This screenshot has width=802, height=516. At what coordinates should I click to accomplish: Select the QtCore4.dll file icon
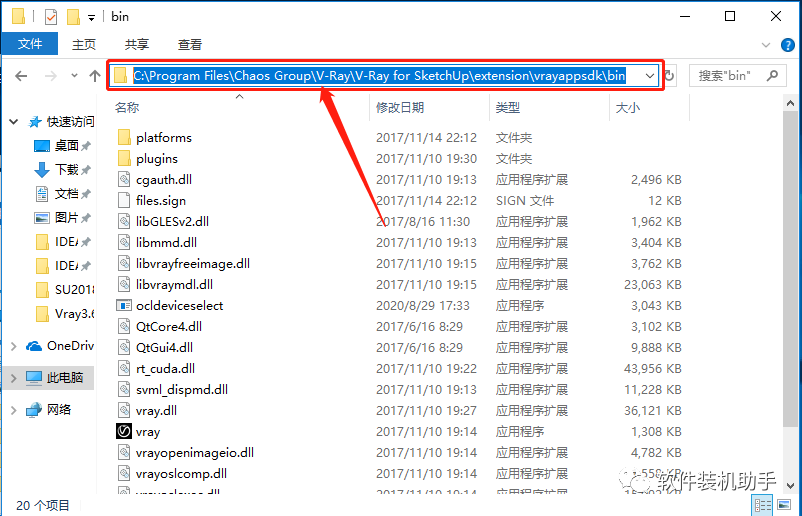[124, 326]
